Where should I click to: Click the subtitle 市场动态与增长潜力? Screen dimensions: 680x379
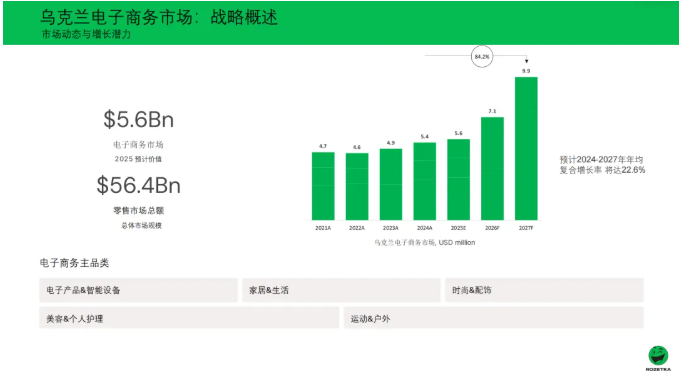(86, 34)
